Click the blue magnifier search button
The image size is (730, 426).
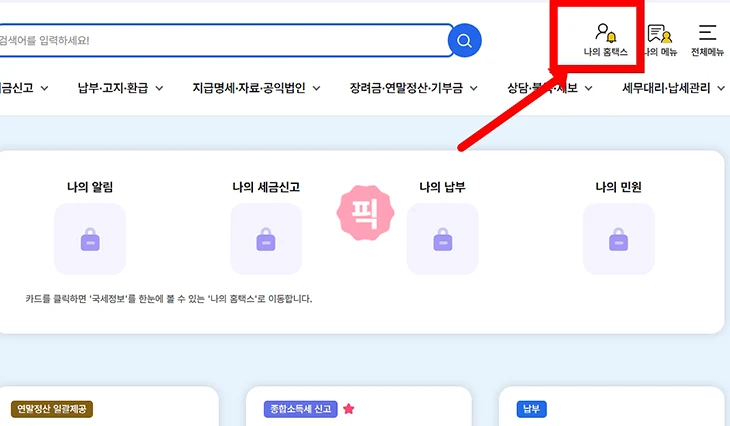pos(464,40)
